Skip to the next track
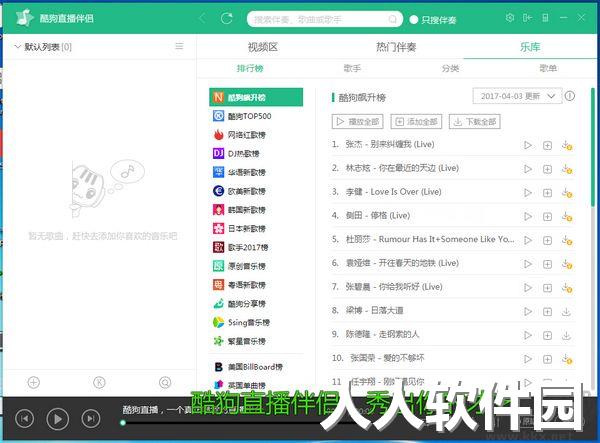Screen dimensions: 600x443 click(91, 419)
